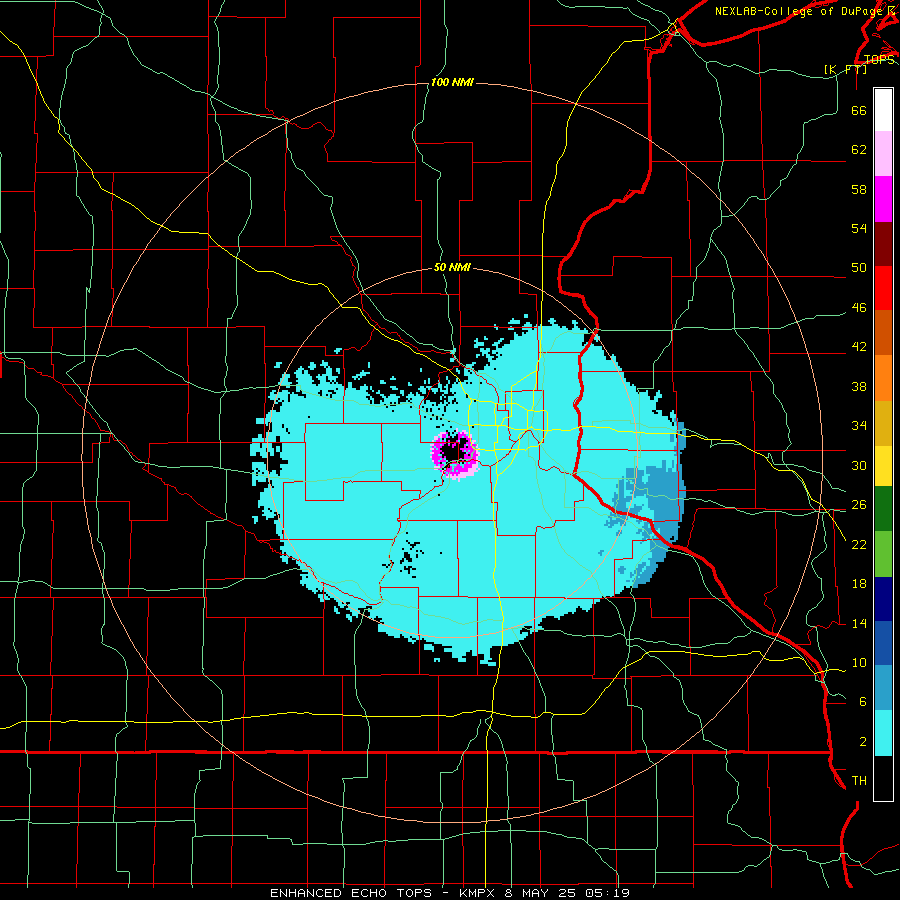Click the 2 value on the legend
The height and width of the screenshot is (900, 900).
tap(863, 742)
